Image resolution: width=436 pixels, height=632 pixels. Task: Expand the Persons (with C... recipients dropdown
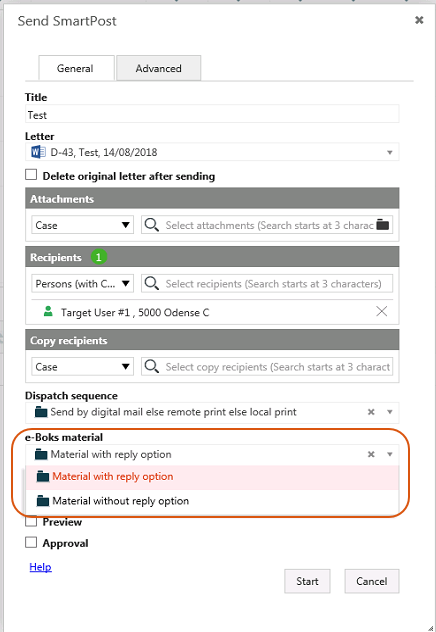(x=83, y=284)
